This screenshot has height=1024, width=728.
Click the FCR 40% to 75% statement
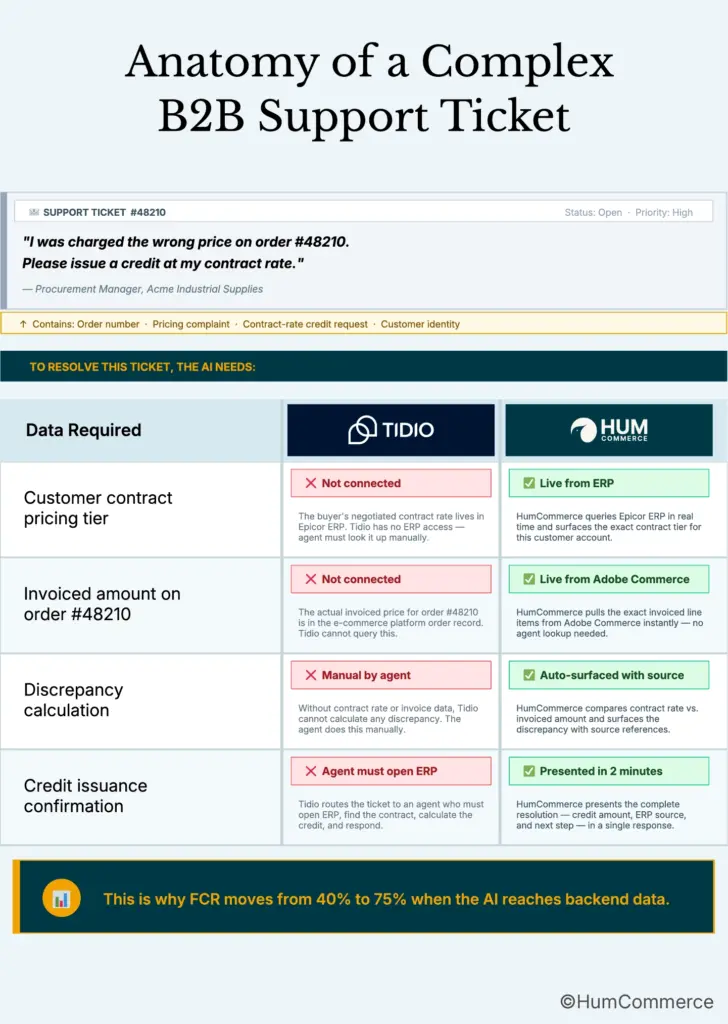point(387,899)
